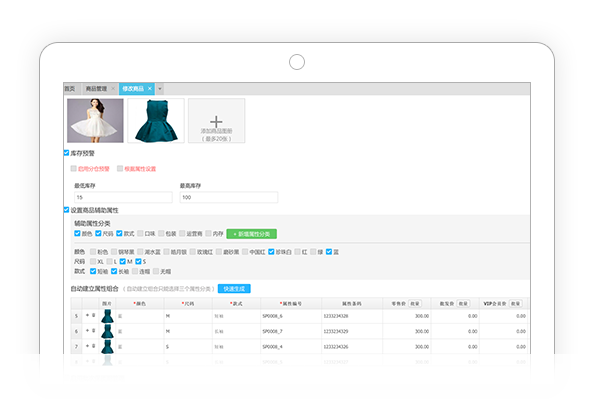This screenshot has height=399, width=594.
Task: Close the 商品管理 tab with its X
Action: click(x=113, y=89)
